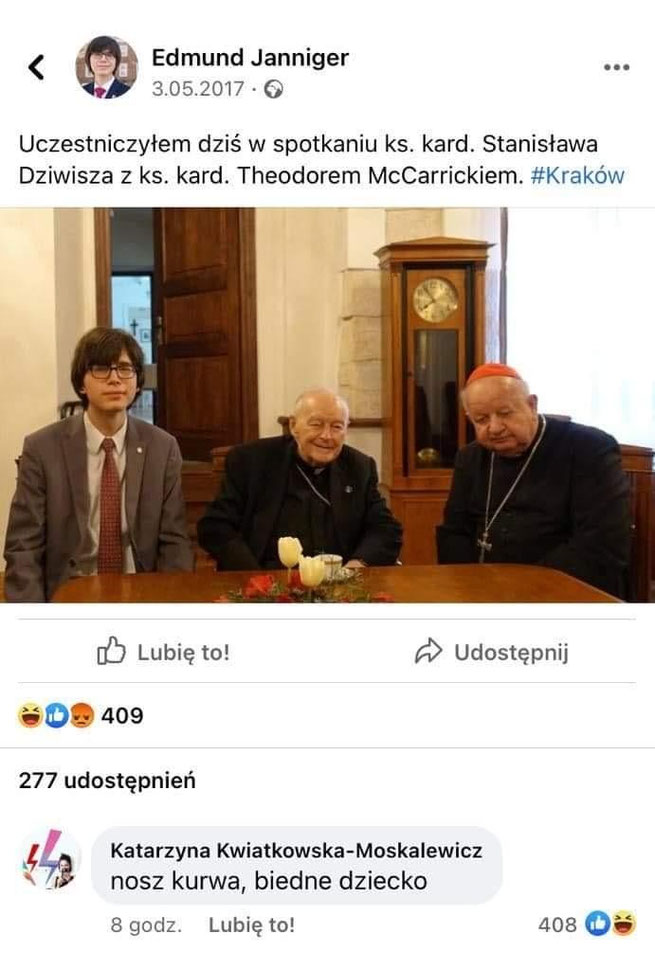Viewport: 655px width, 970px height.
Task: Open the 277 udostępnień shares list
Action: pyautogui.click(x=107, y=780)
